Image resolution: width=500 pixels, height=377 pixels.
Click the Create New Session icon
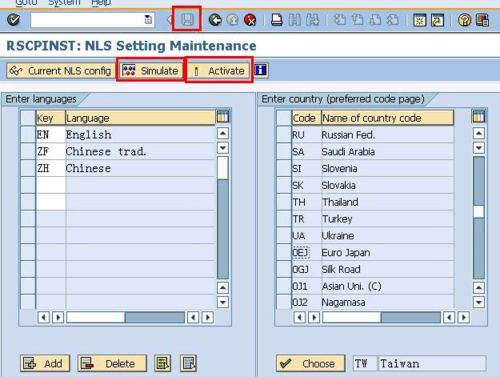point(420,20)
